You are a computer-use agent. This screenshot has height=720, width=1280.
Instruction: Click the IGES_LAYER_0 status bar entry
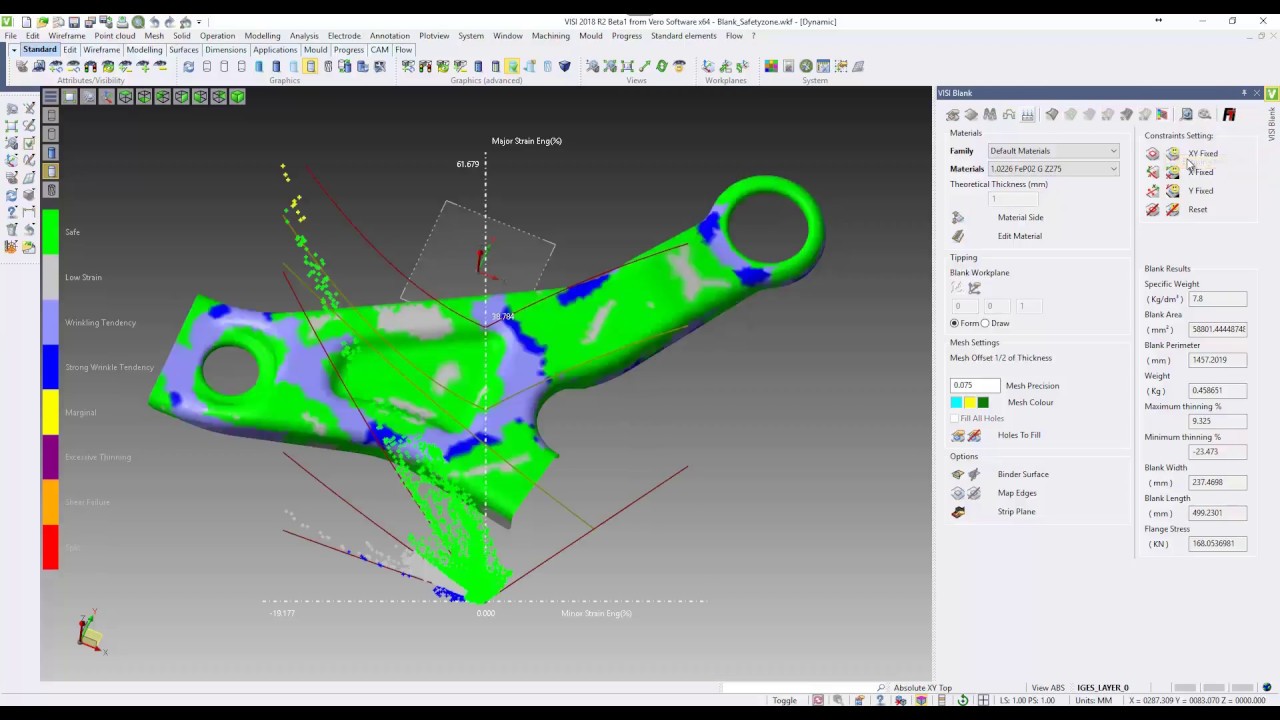1102,688
